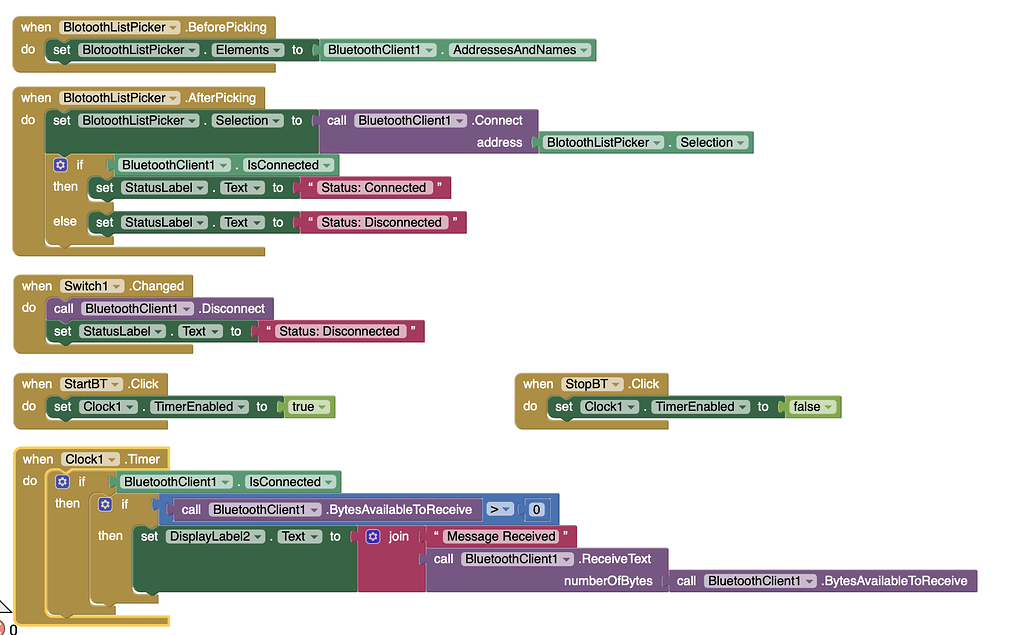Select the call BluetoothClient1.Disconnect block
Screen dimensions: 1024x635
pos(230,309)
